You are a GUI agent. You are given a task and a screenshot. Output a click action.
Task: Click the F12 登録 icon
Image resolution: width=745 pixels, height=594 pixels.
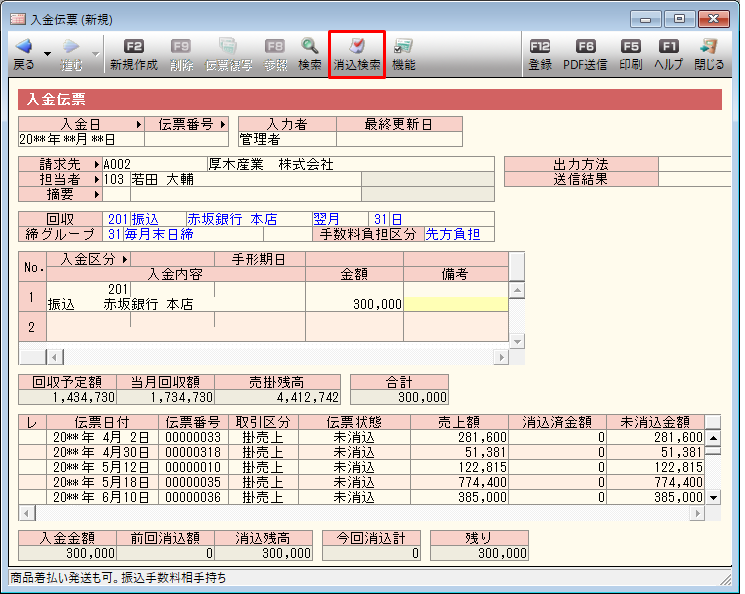click(x=540, y=47)
